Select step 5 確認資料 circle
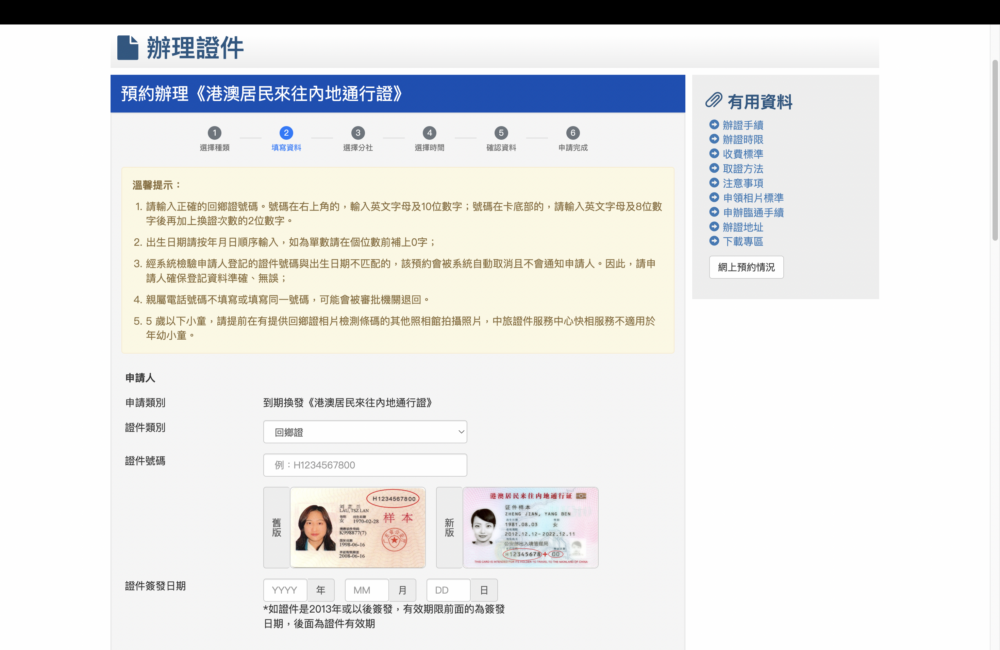The image size is (1000, 650). pos(501,131)
